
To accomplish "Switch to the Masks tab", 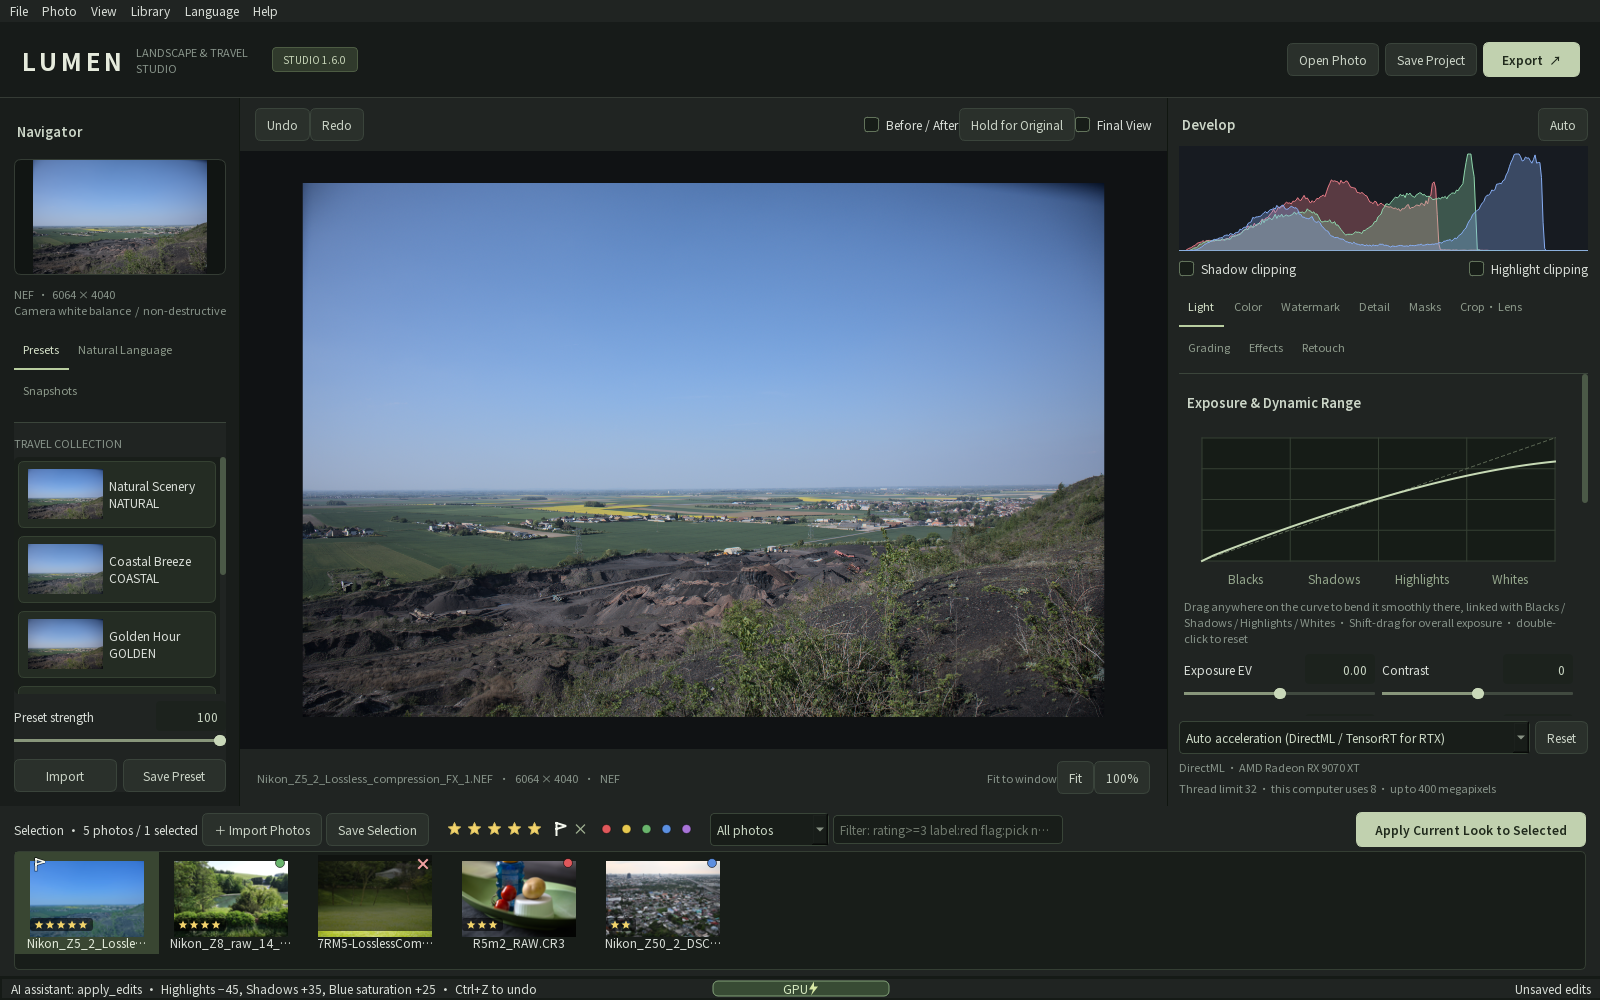I will pos(1425,307).
